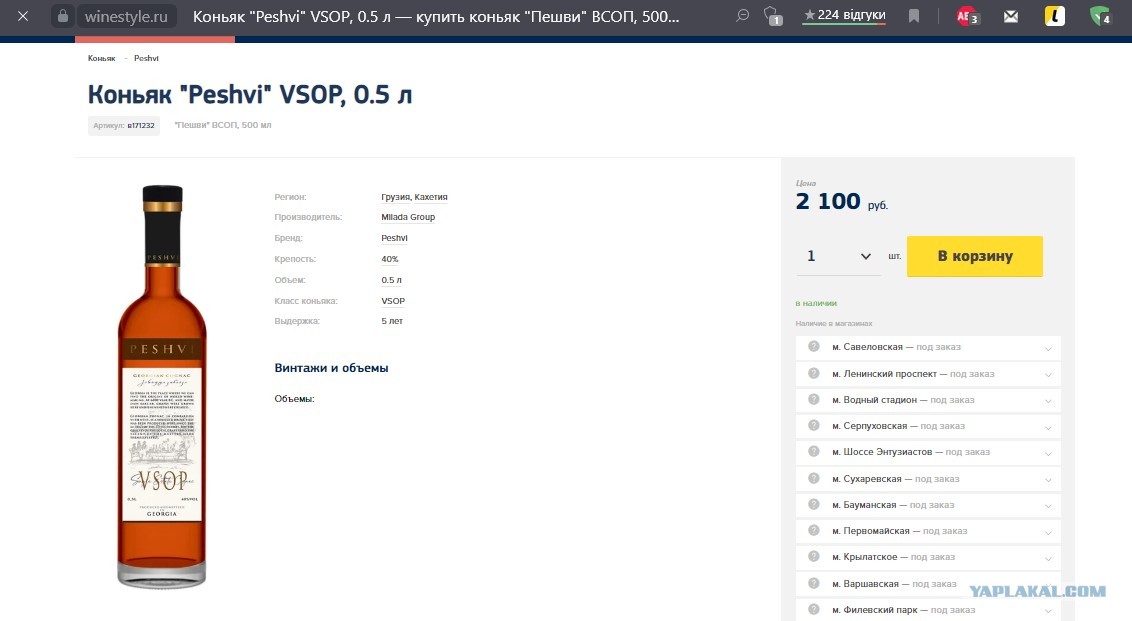The height and width of the screenshot is (621, 1132).
Task: Click the Peshvi VSOP bottle image
Action: pos(162,386)
